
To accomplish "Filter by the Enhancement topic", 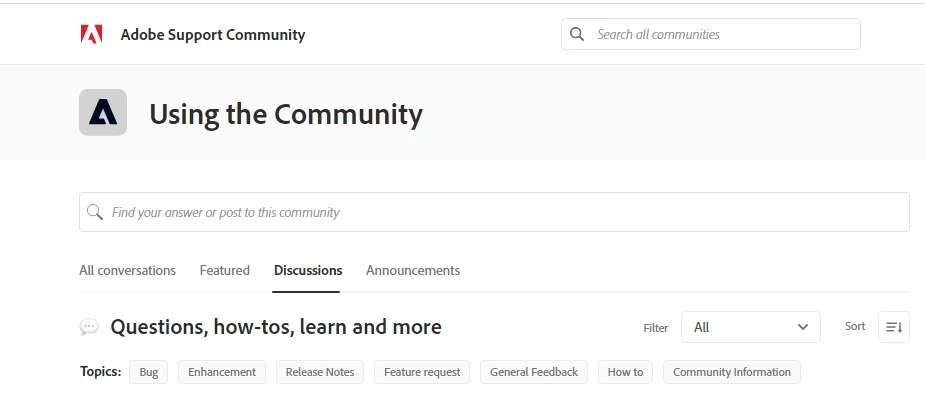I will click(x=222, y=372).
